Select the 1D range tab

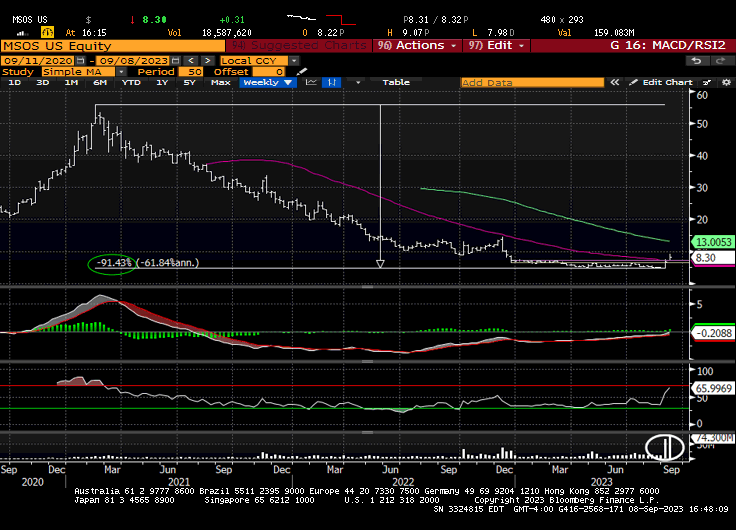[x=15, y=82]
